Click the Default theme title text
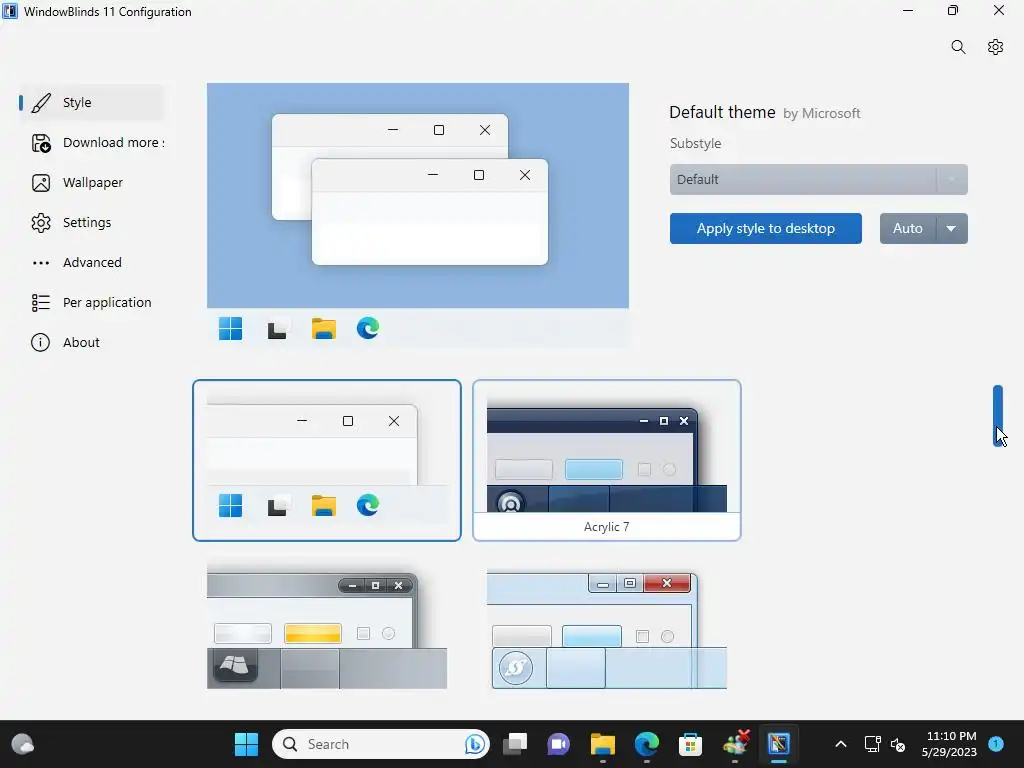 722,112
